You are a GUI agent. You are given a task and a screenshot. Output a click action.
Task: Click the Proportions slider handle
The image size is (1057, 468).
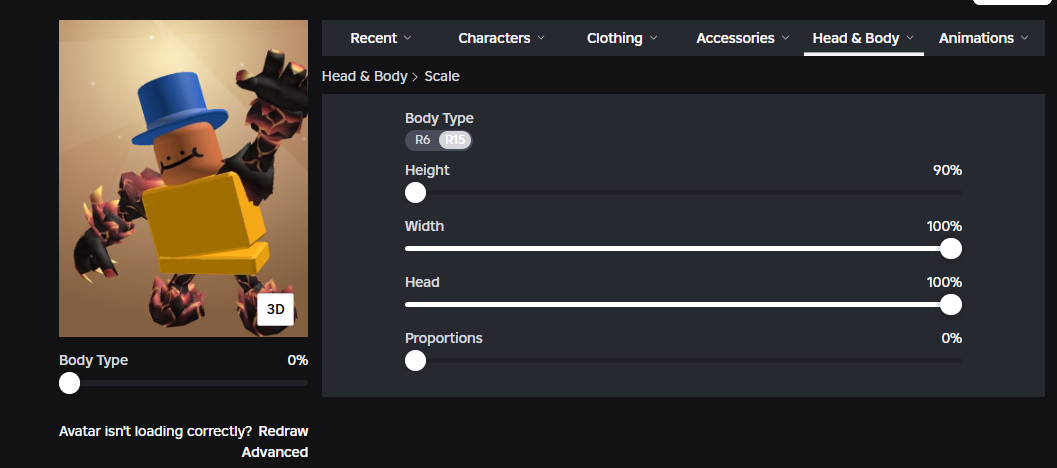pos(415,360)
